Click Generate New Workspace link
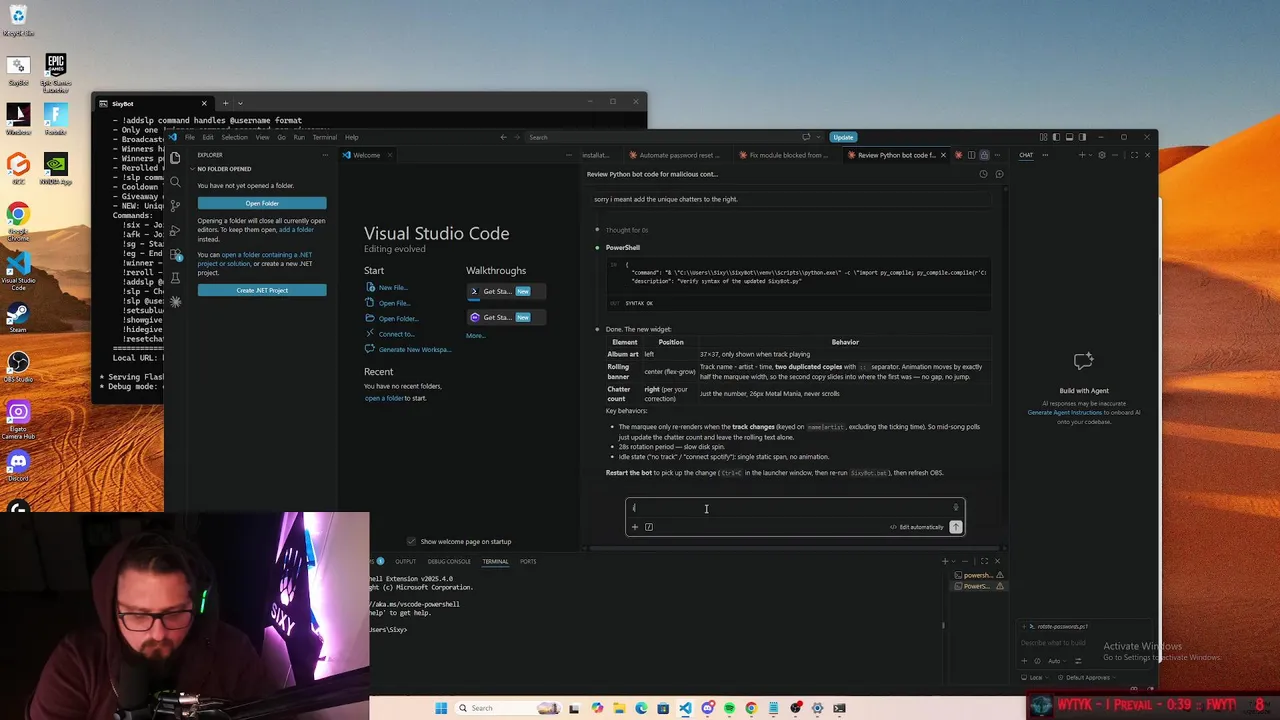Image resolution: width=1280 pixels, height=720 pixels. [x=415, y=349]
